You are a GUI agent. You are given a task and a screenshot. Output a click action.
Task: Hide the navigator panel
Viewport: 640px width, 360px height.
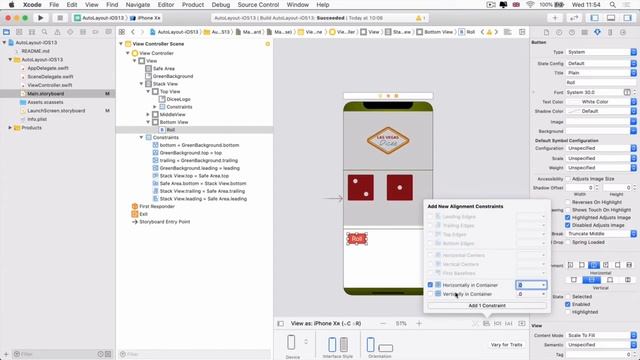pyautogui.click(x=595, y=18)
